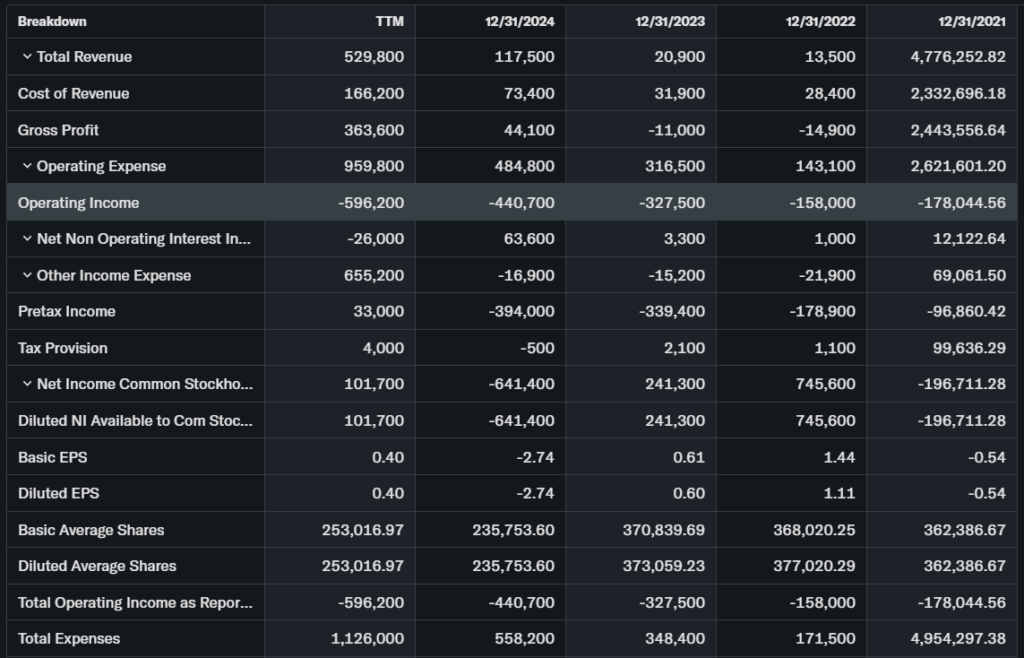The width and height of the screenshot is (1024, 658).
Task: Click the Pretax Income row label
Action: coord(66,311)
